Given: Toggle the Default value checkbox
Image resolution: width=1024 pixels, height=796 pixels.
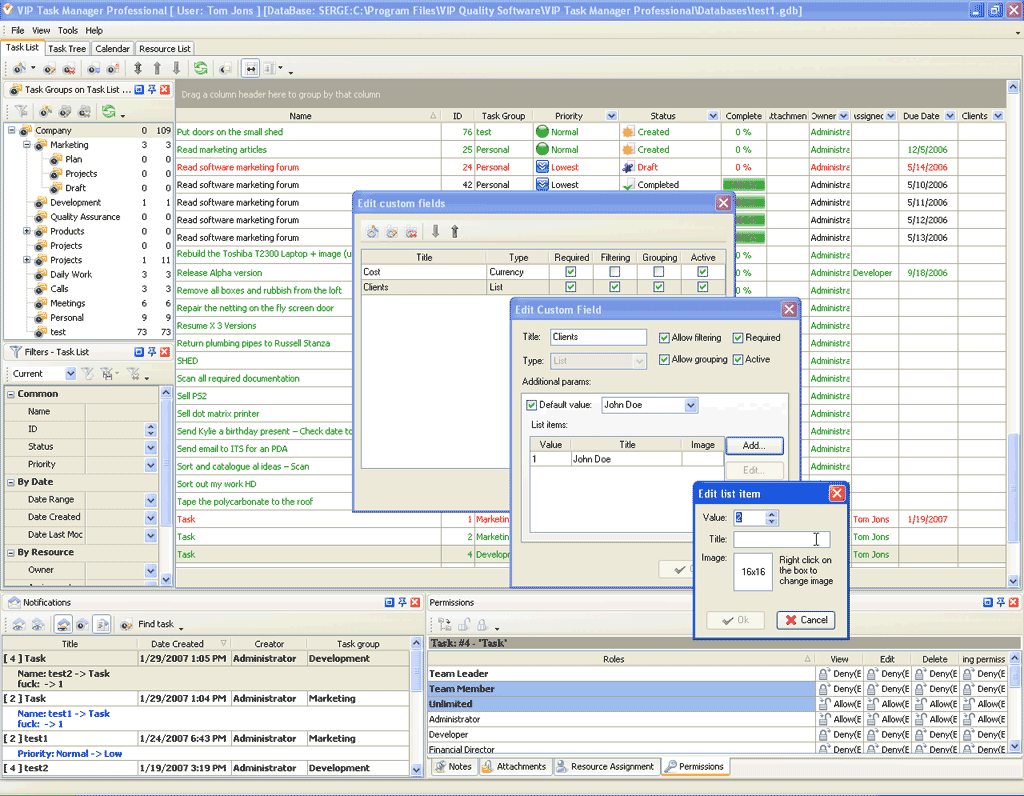Looking at the screenshot, I should (x=531, y=405).
